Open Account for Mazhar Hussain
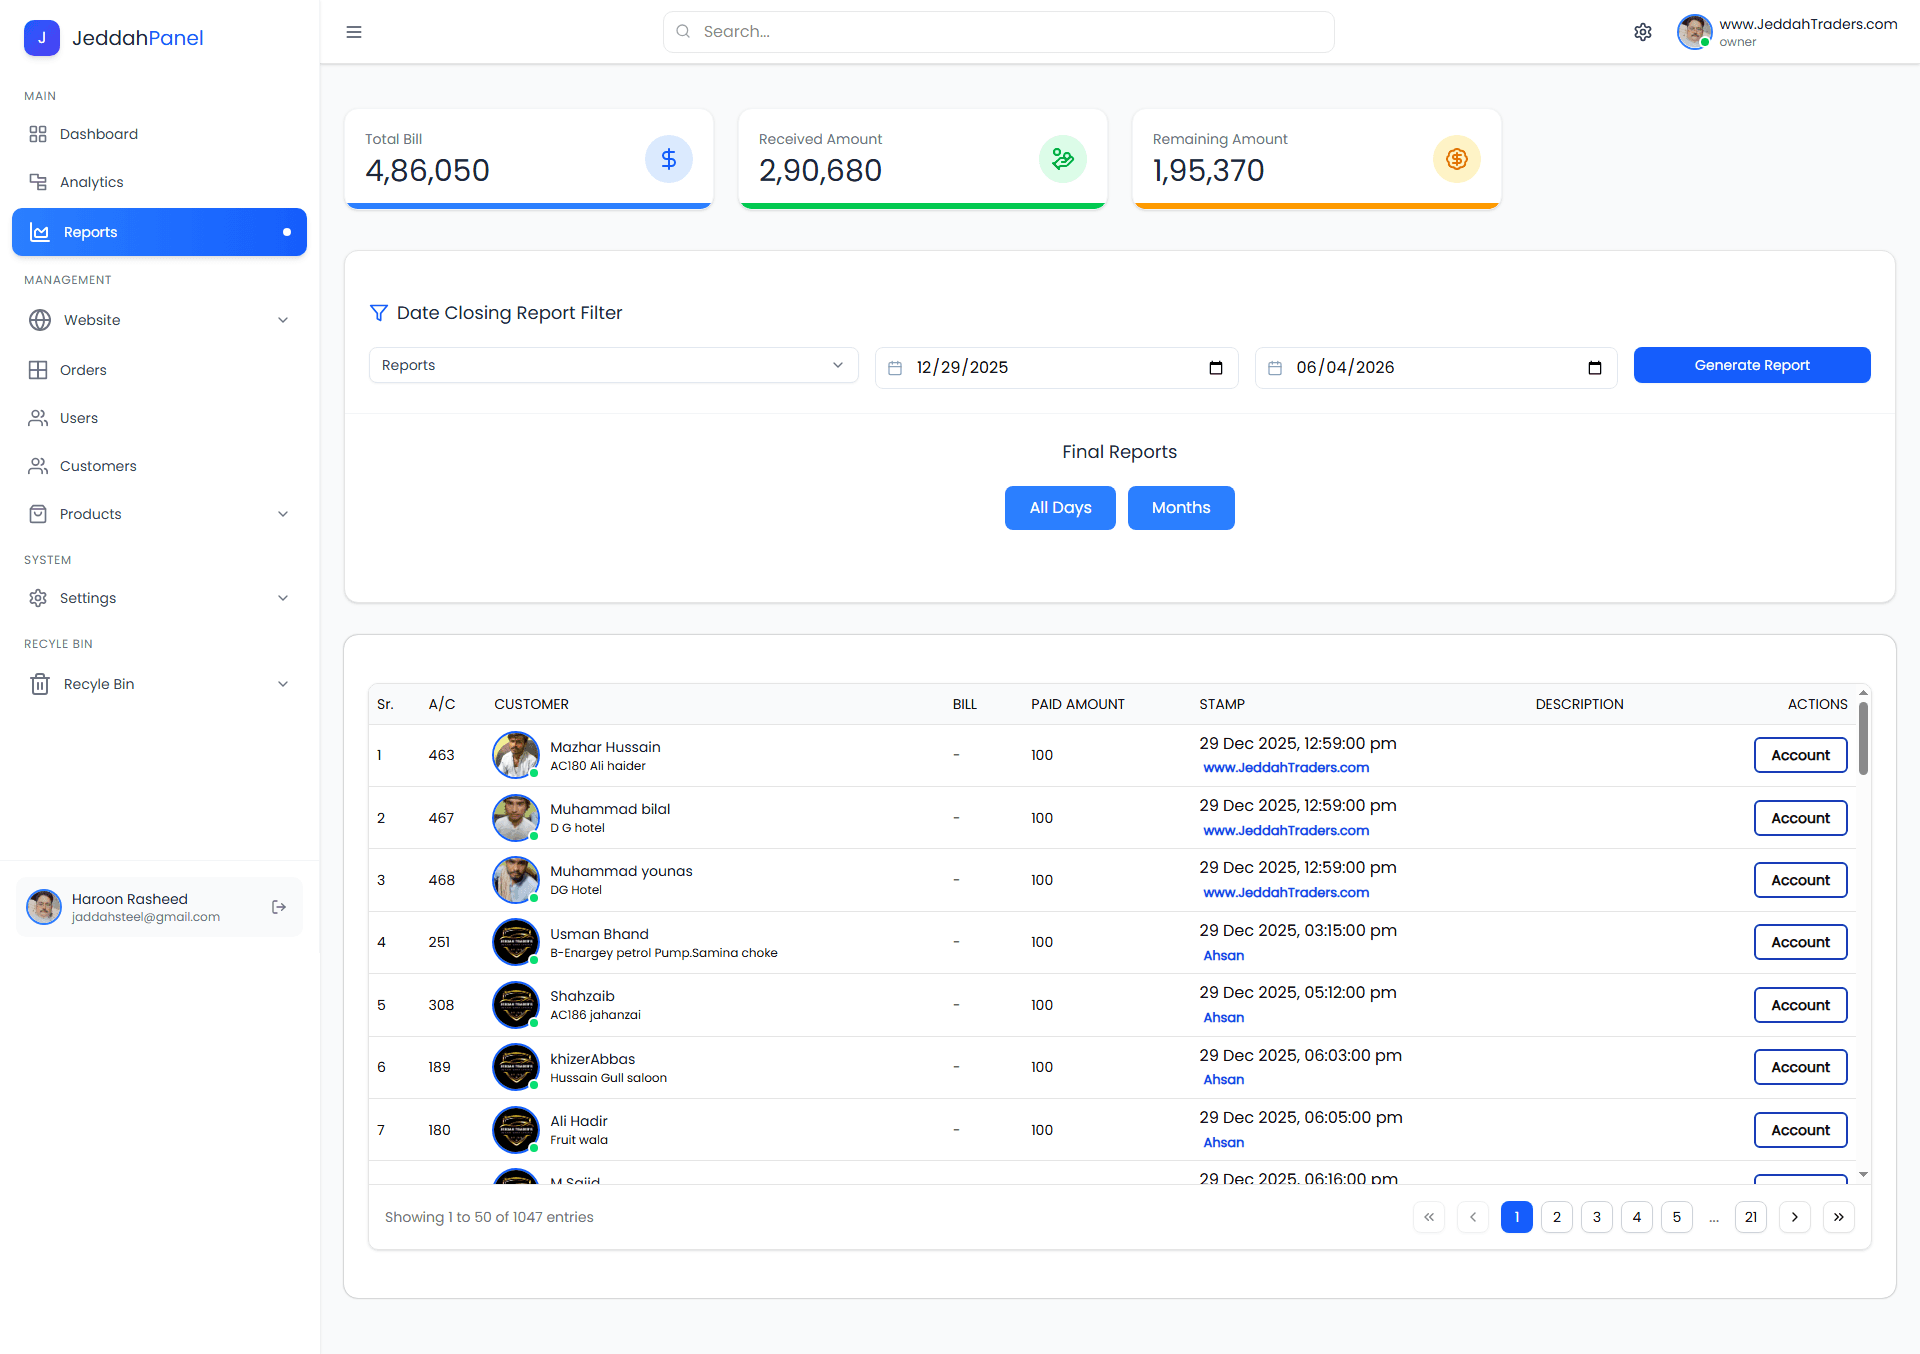 [1800, 755]
